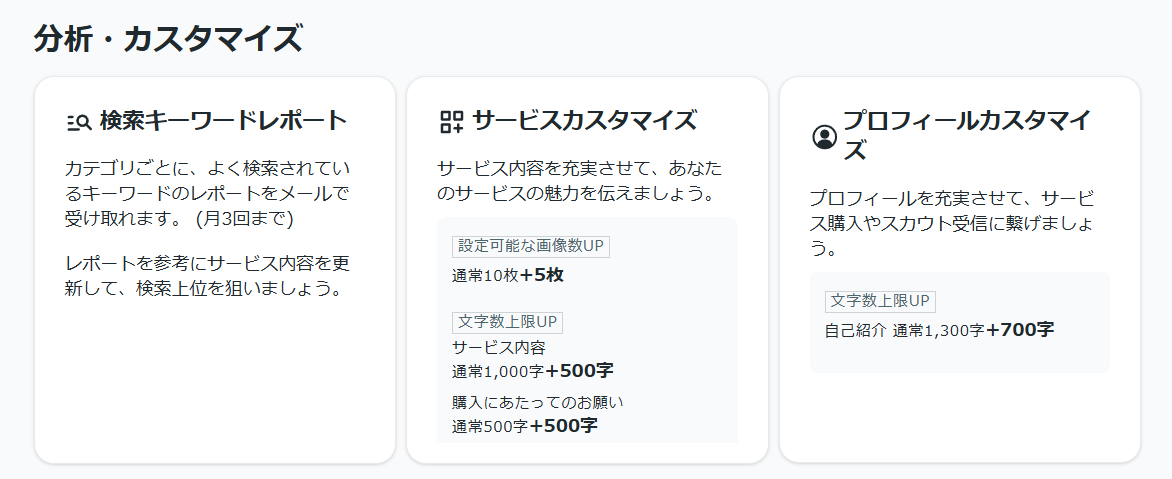Click the service customize grid-plus icon
This screenshot has height=479, width=1172.
451,122
